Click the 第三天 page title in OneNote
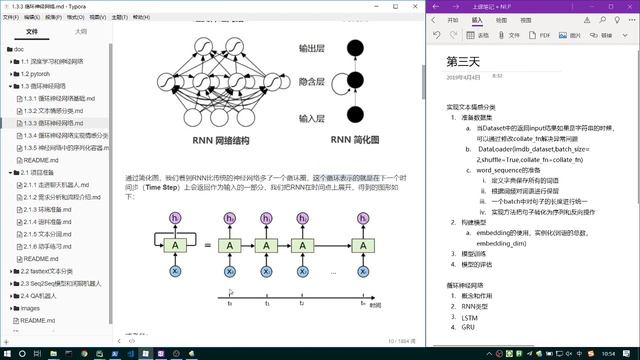This screenshot has width=640, height=360. 463,61
